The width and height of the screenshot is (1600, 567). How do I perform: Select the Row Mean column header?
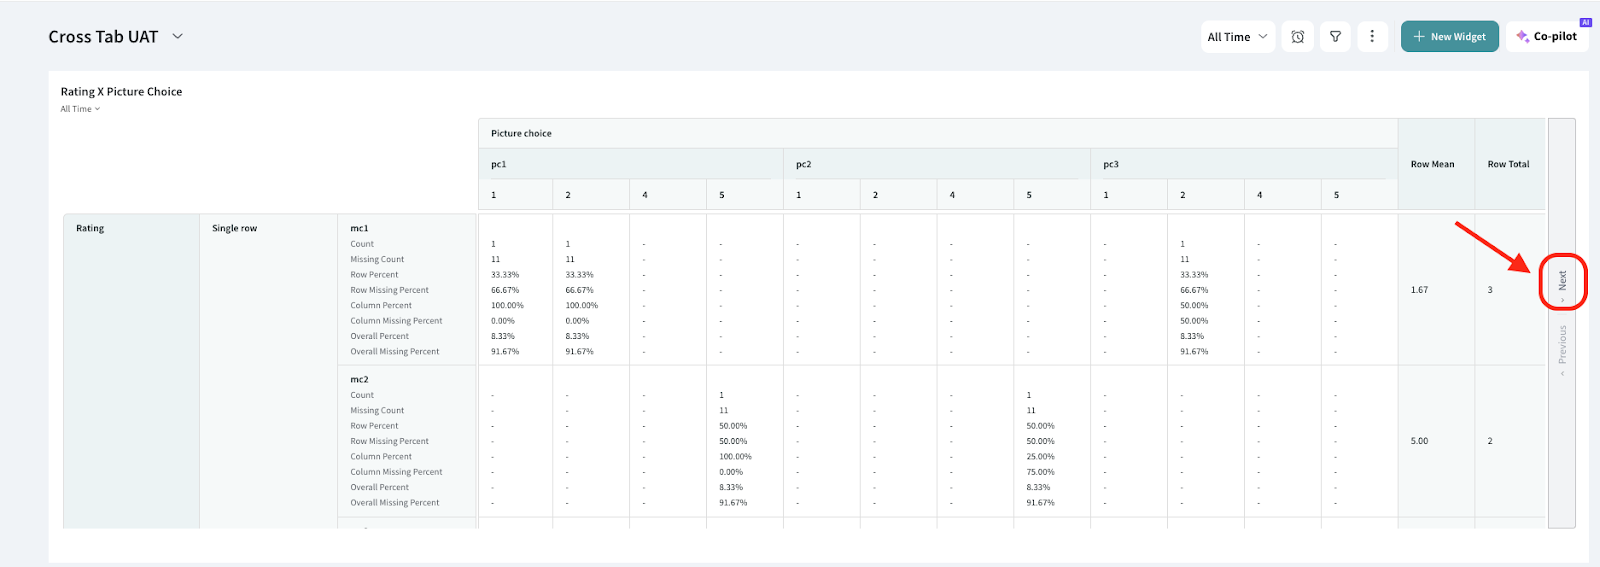point(1432,164)
